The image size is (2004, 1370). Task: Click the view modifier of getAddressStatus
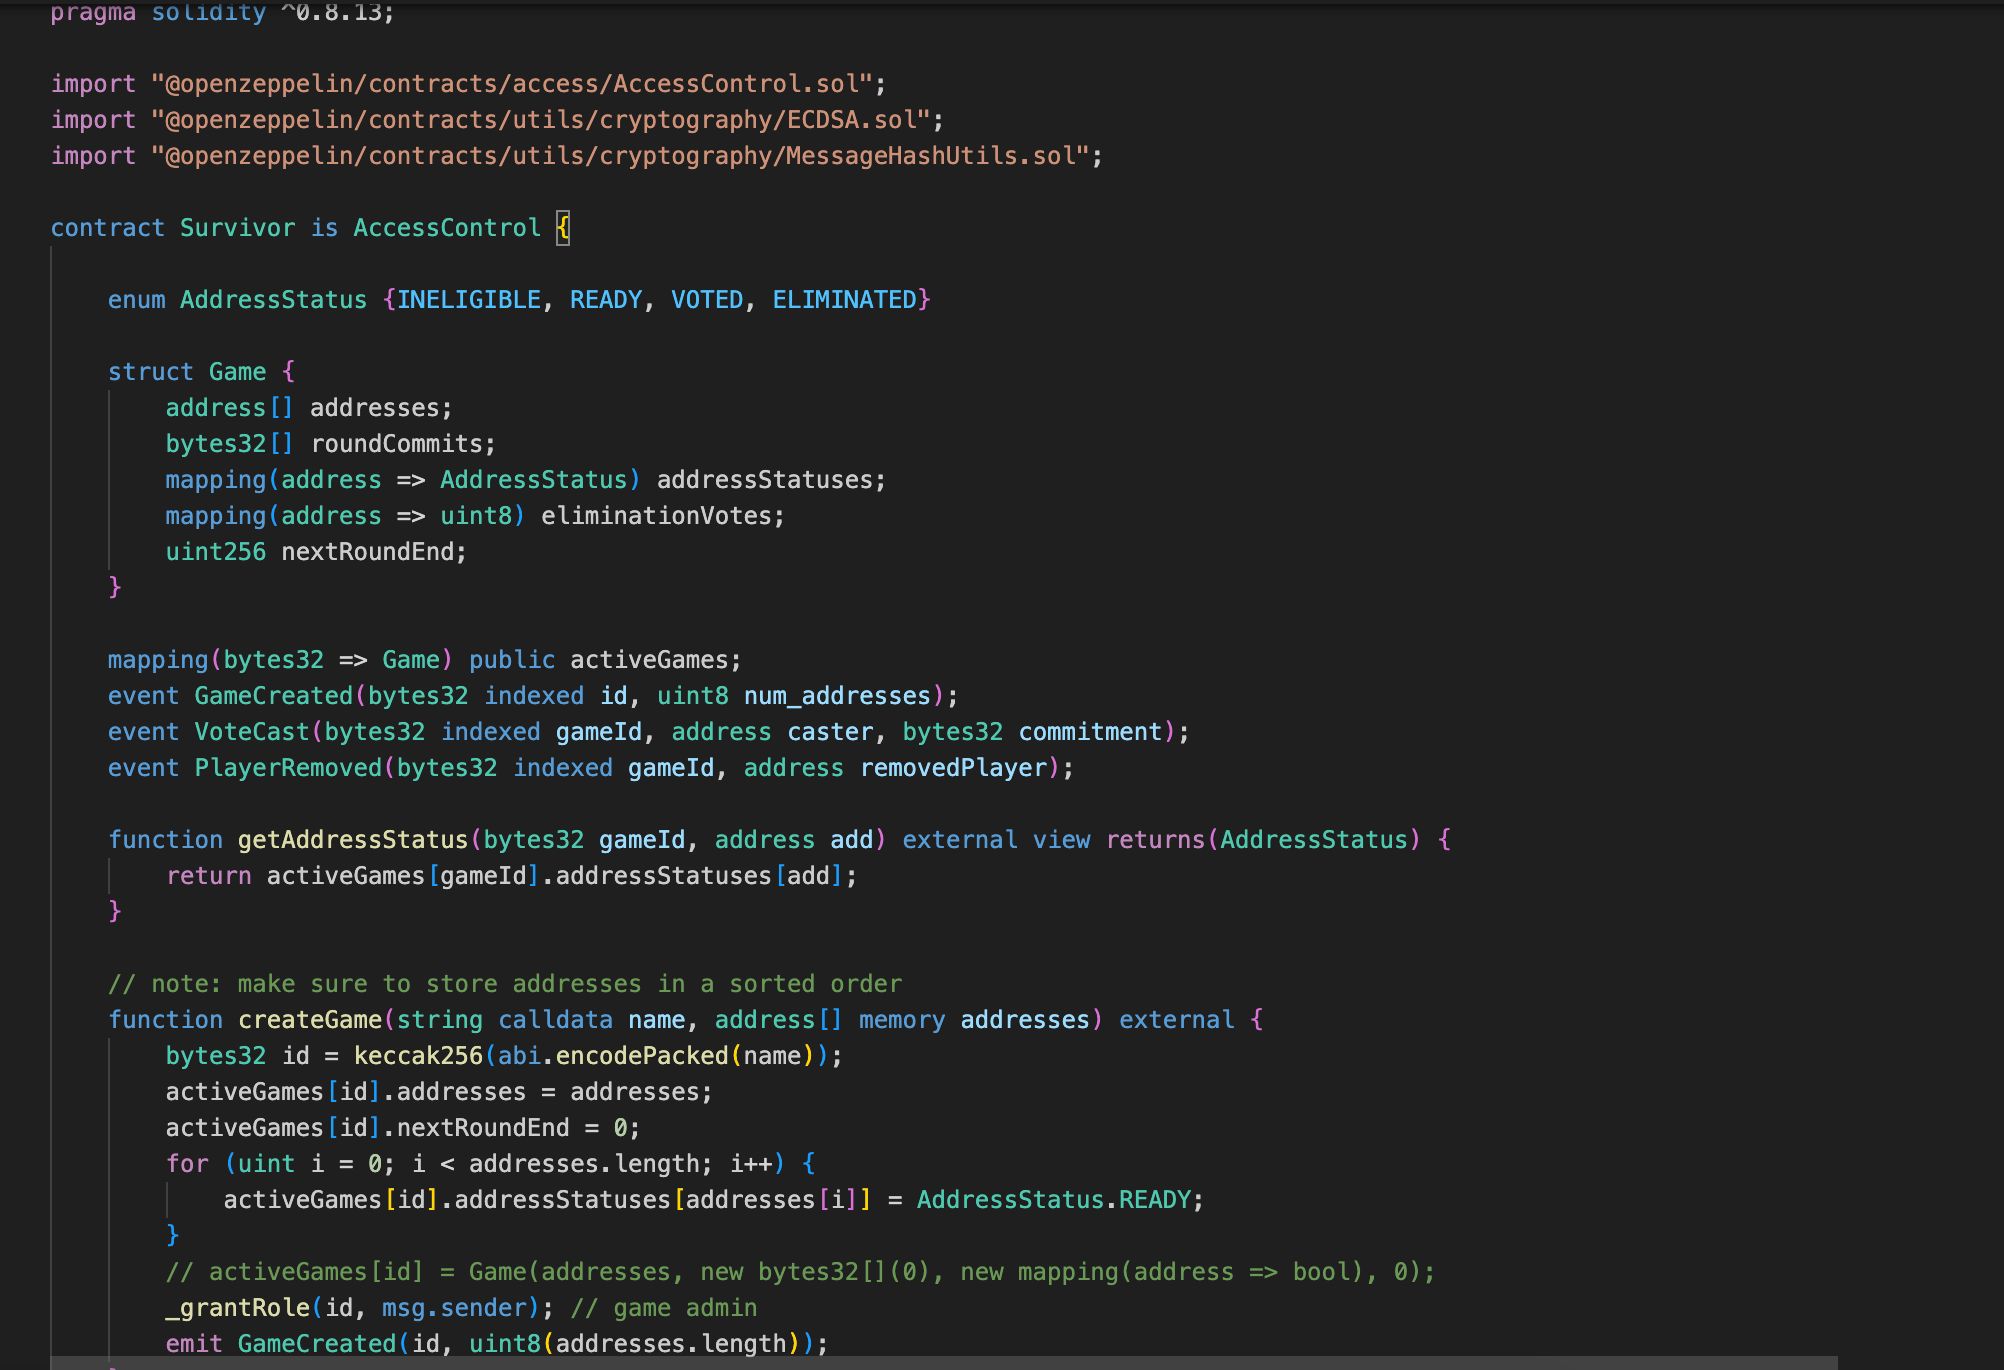pos(1061,840)
